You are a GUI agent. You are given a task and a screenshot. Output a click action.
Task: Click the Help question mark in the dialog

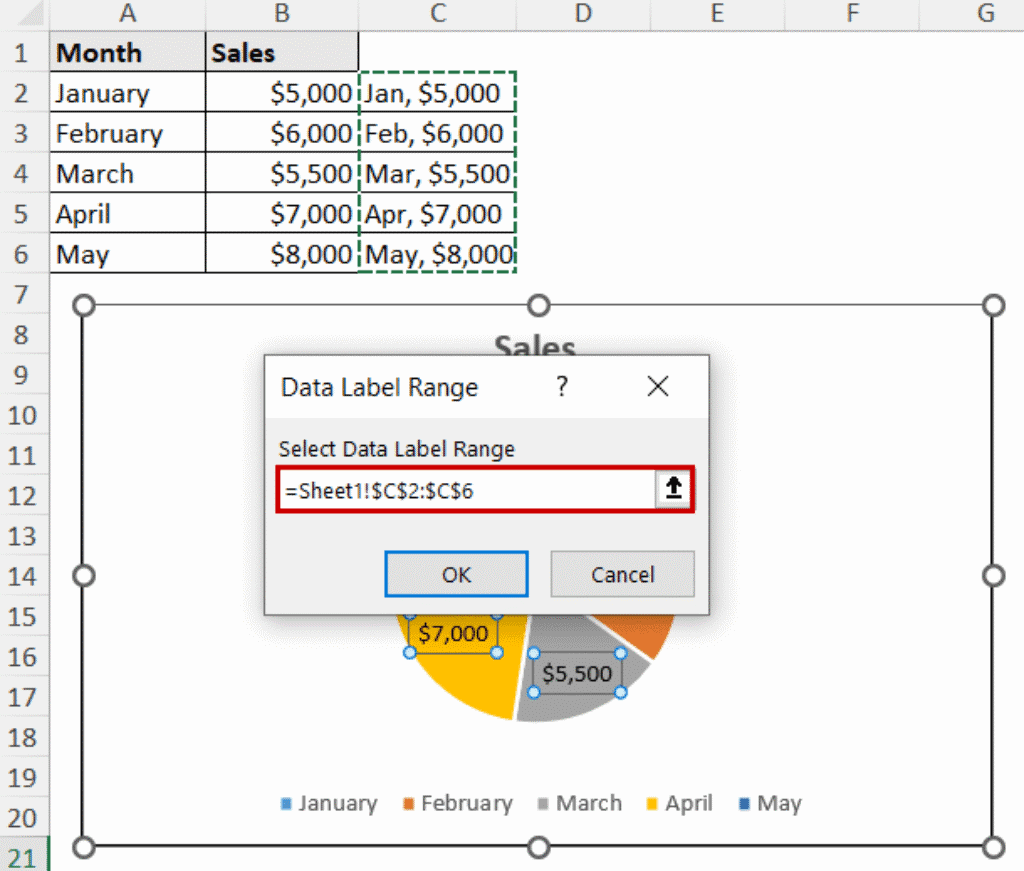tap(561, 387)
